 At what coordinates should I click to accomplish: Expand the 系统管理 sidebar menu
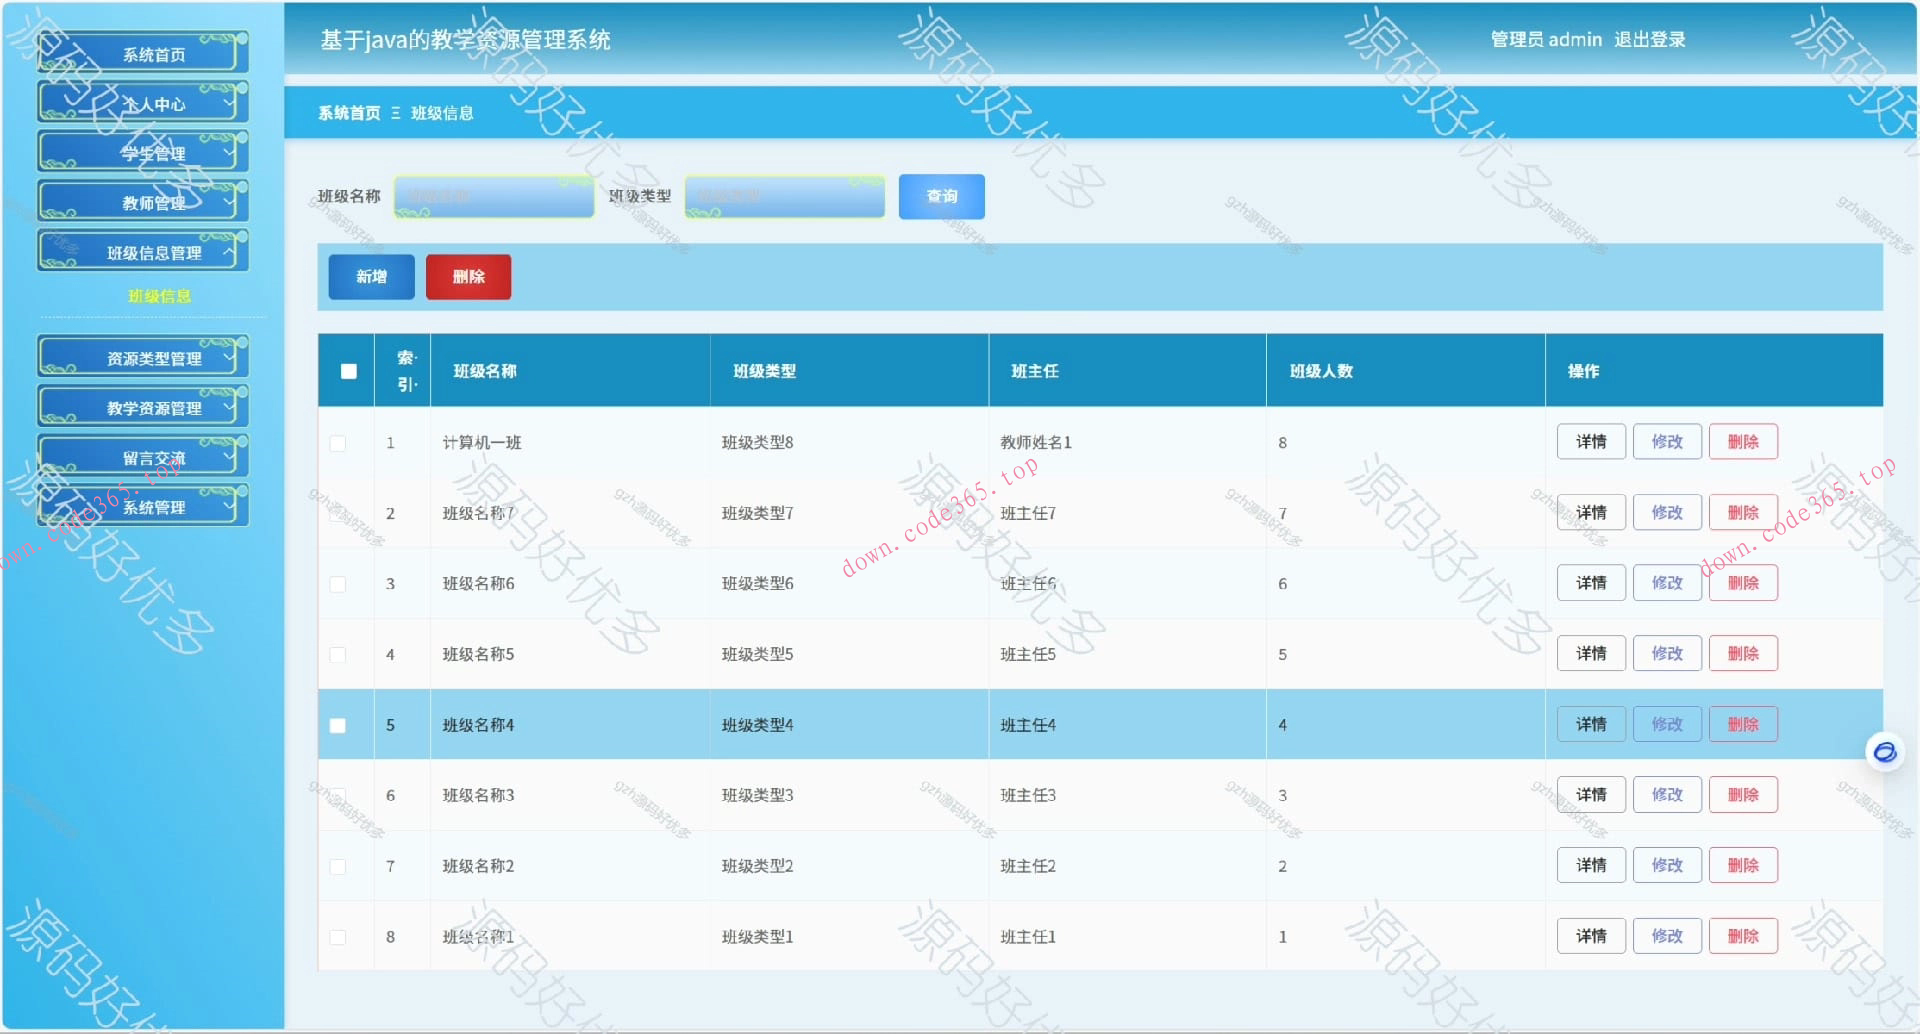(143, 507)
